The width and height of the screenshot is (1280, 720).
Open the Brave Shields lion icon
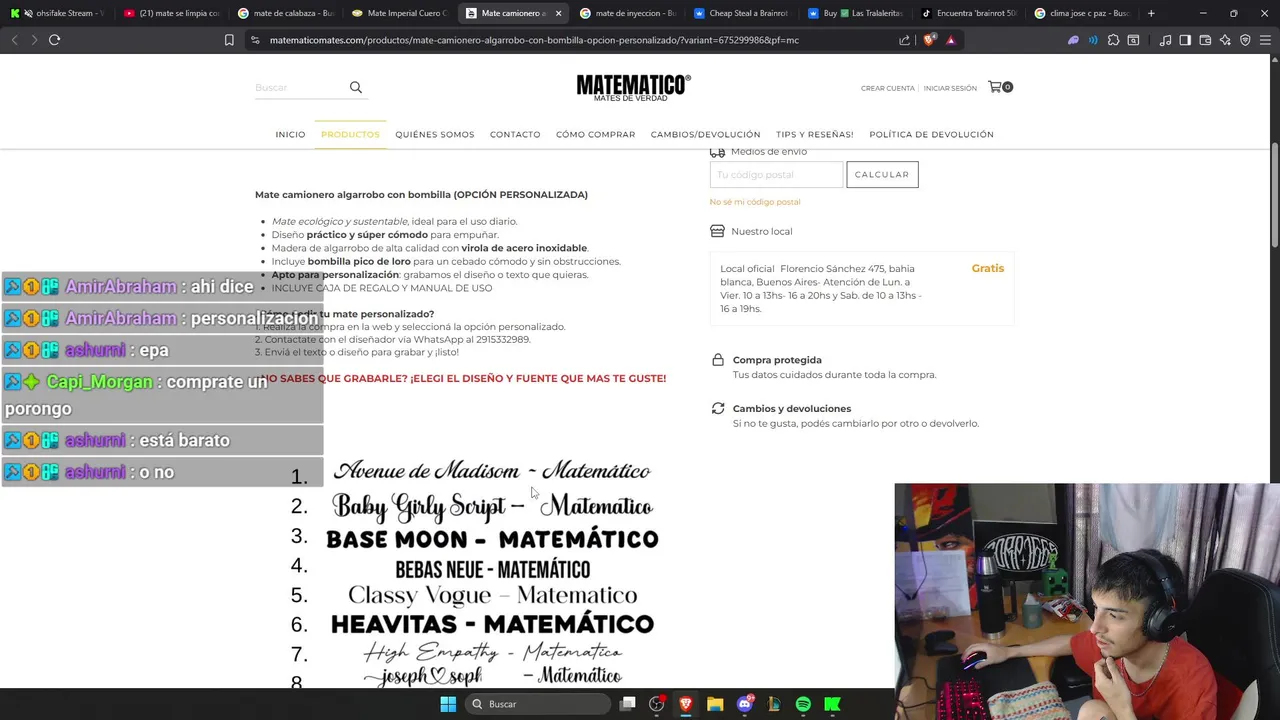[929, 40]
